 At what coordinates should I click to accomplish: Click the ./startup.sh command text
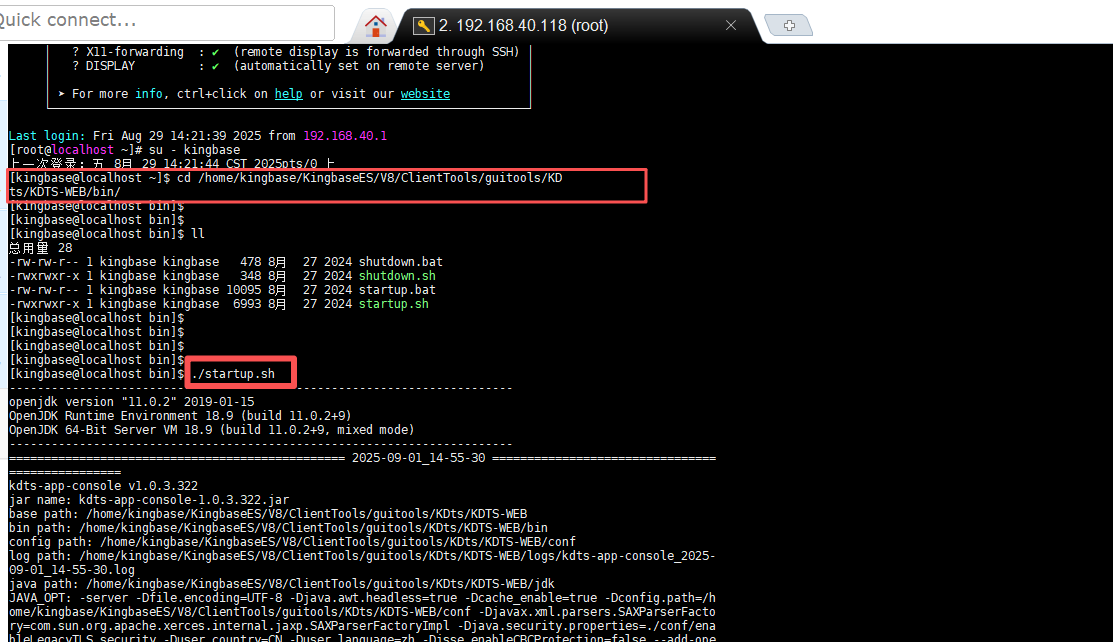point(233,374)
